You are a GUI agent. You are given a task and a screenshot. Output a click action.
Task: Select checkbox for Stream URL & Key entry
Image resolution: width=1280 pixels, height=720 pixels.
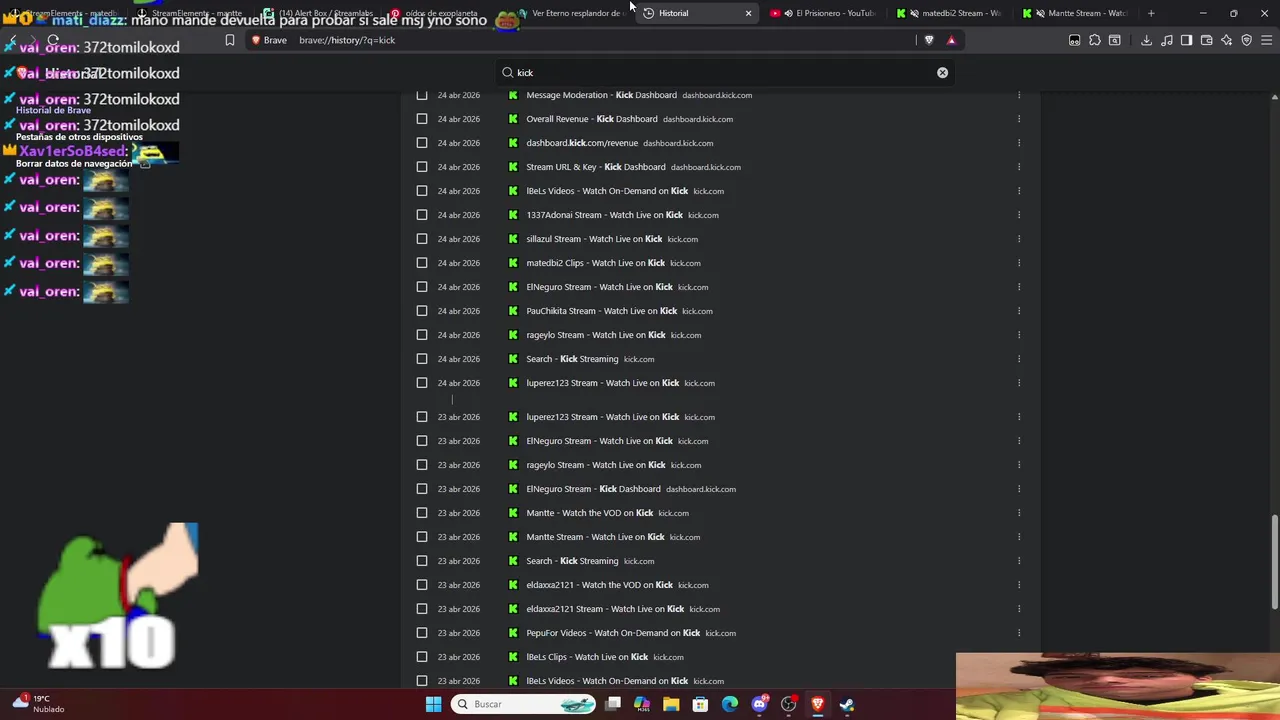tap(421, 167)
